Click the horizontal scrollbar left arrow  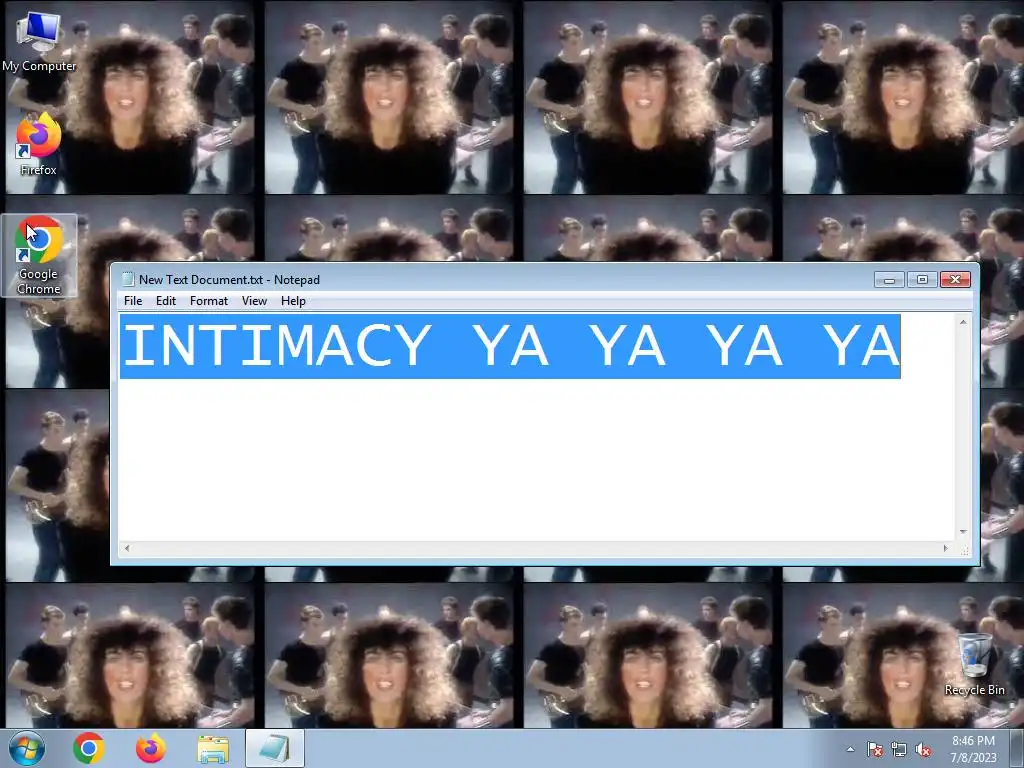point(127,549)
